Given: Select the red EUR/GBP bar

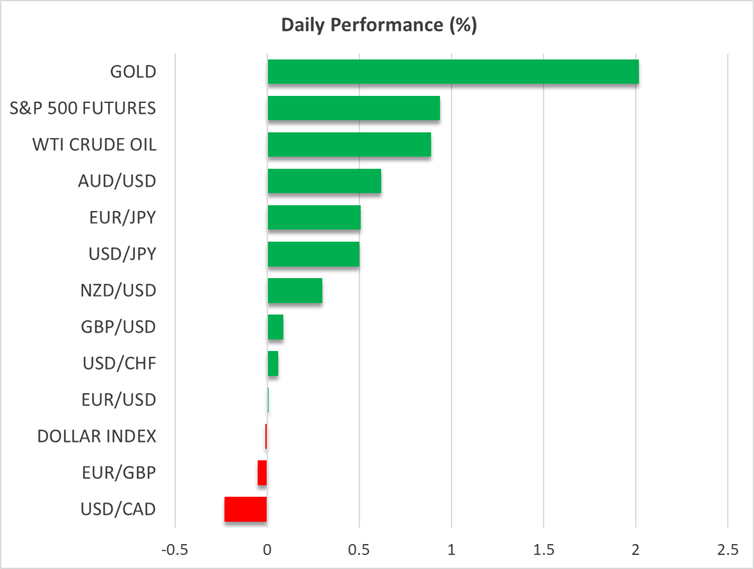Looking at the screenshot, I should 262,473.
